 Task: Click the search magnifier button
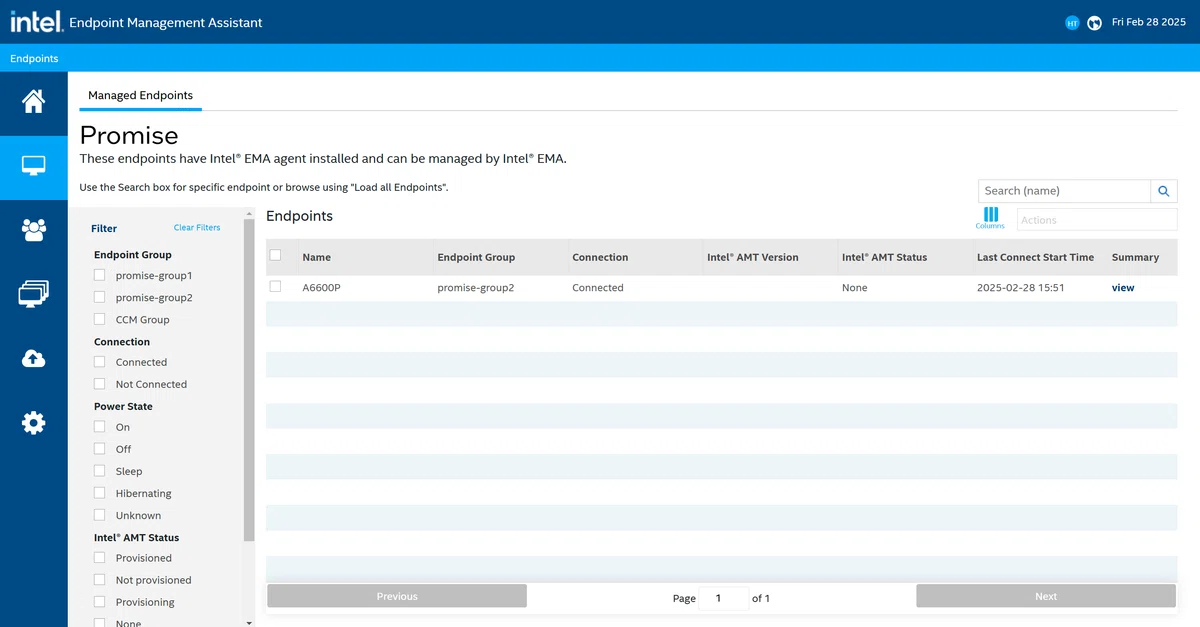coord(1164,191)
